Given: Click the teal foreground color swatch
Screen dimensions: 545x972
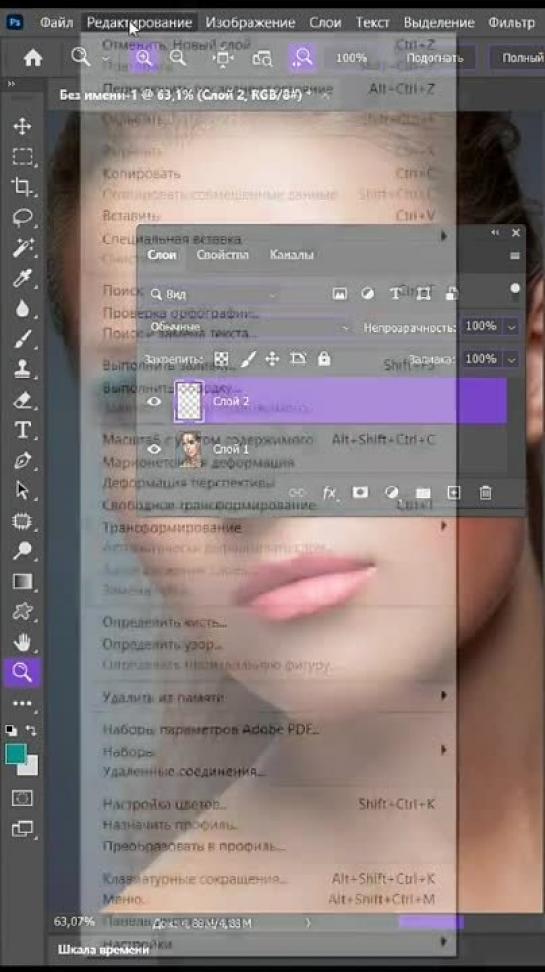Looking at the screenshot, I should tap(16, 754).
